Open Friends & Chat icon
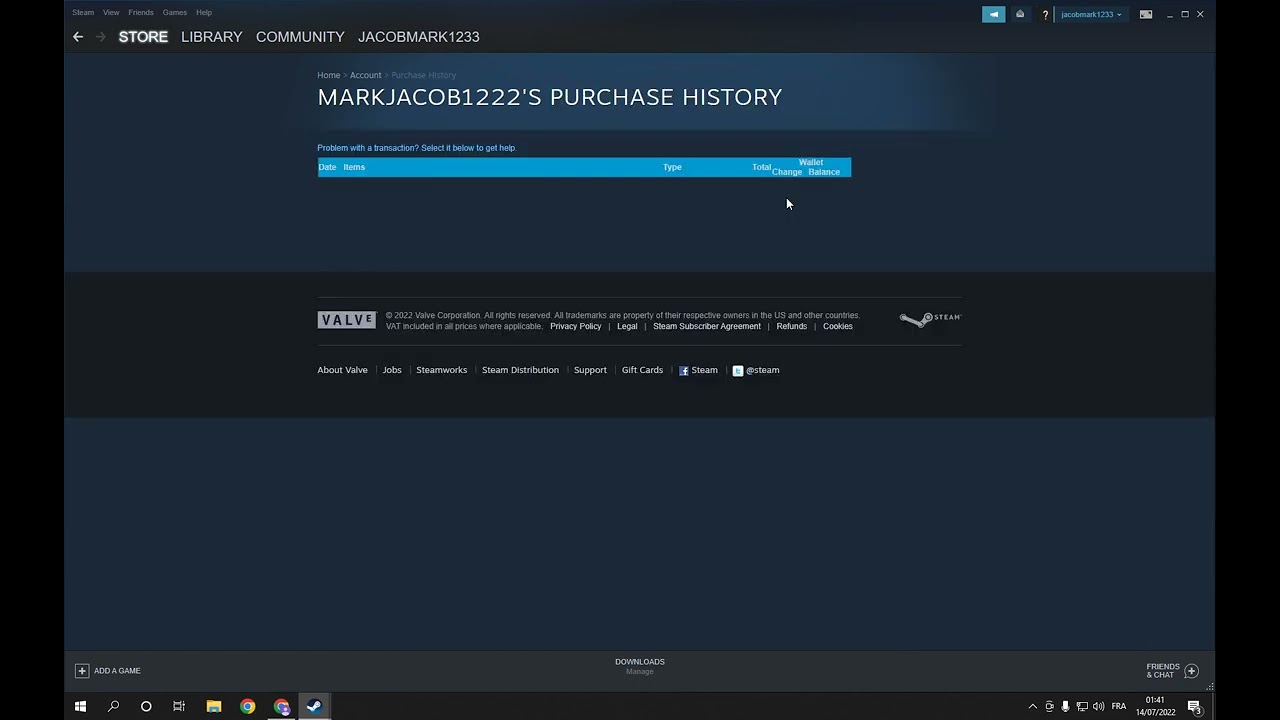Viewport: 1280px width, 720px height. [1191, 671]
